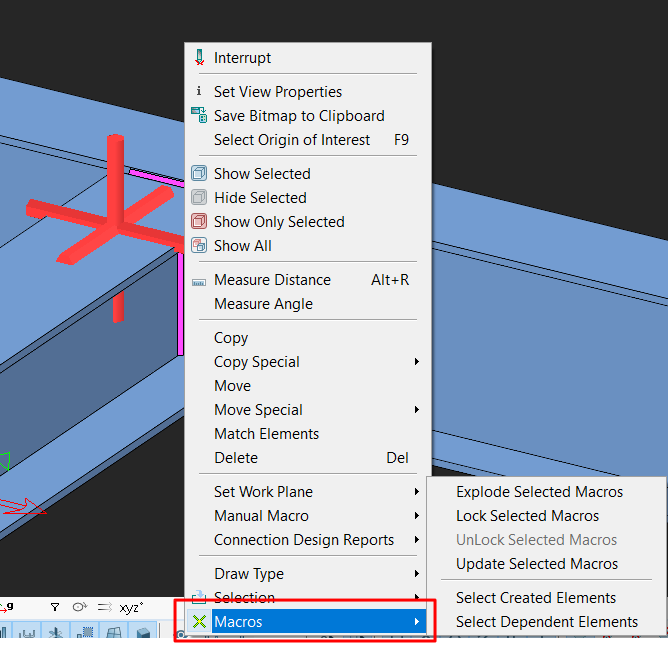Choose Explode Selected Macros

539,492
